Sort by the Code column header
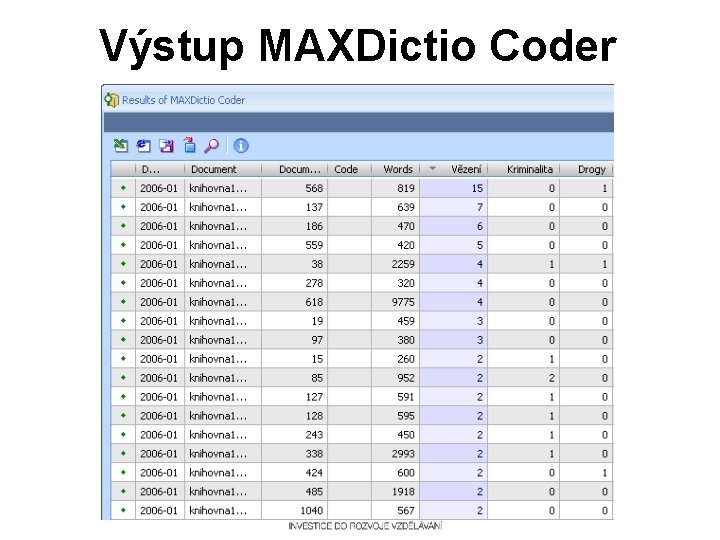 pyautogui.click(x=349, y=169)
